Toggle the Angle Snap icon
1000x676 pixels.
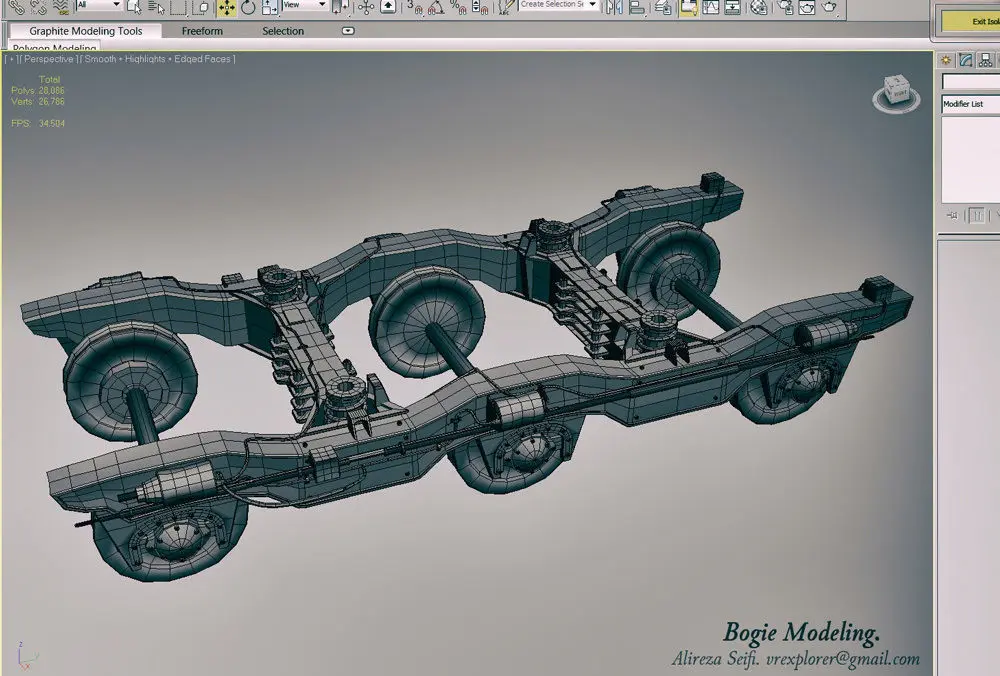click(x=436, y=7)
